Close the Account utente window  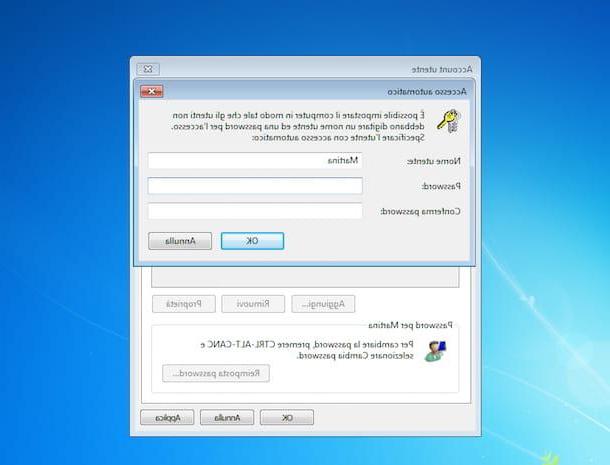pyautogui.click(x=148, y=69)
